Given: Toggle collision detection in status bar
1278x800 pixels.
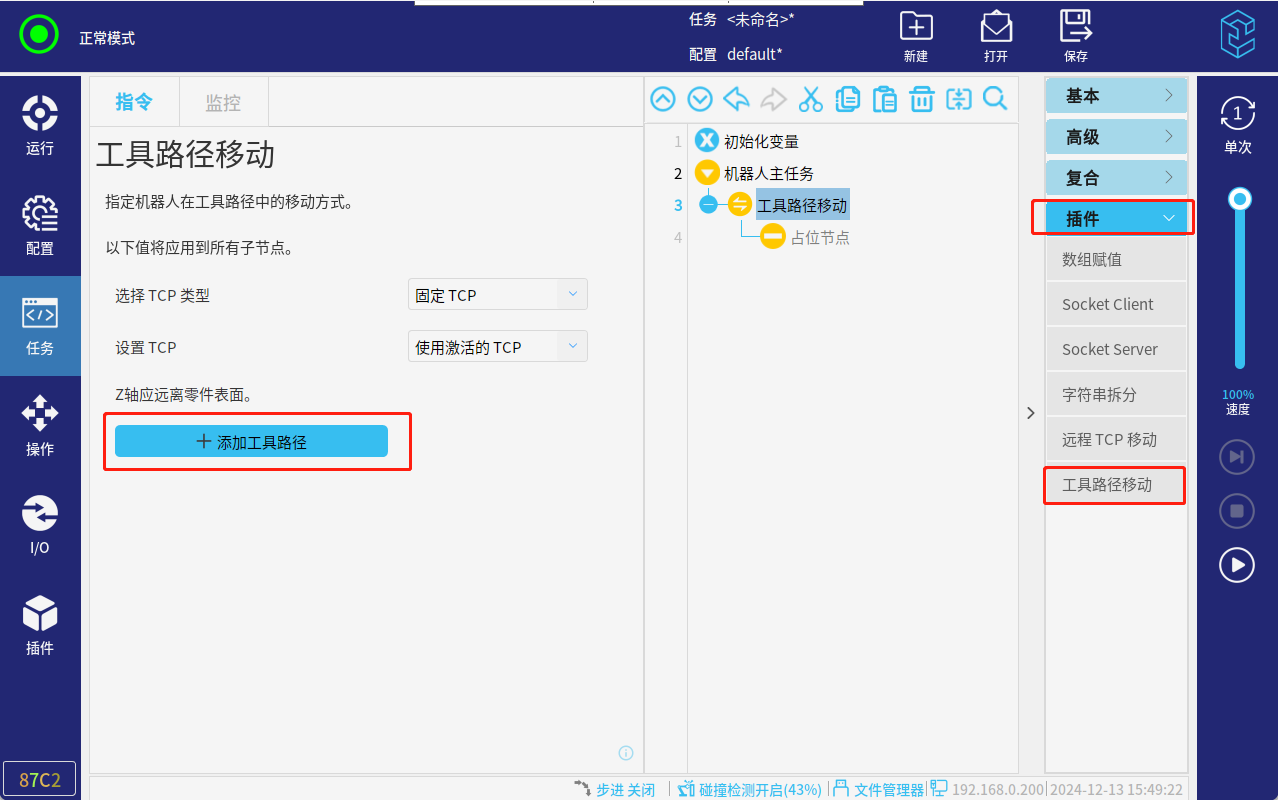Looking at the screenshot, I should click(749, 789).
